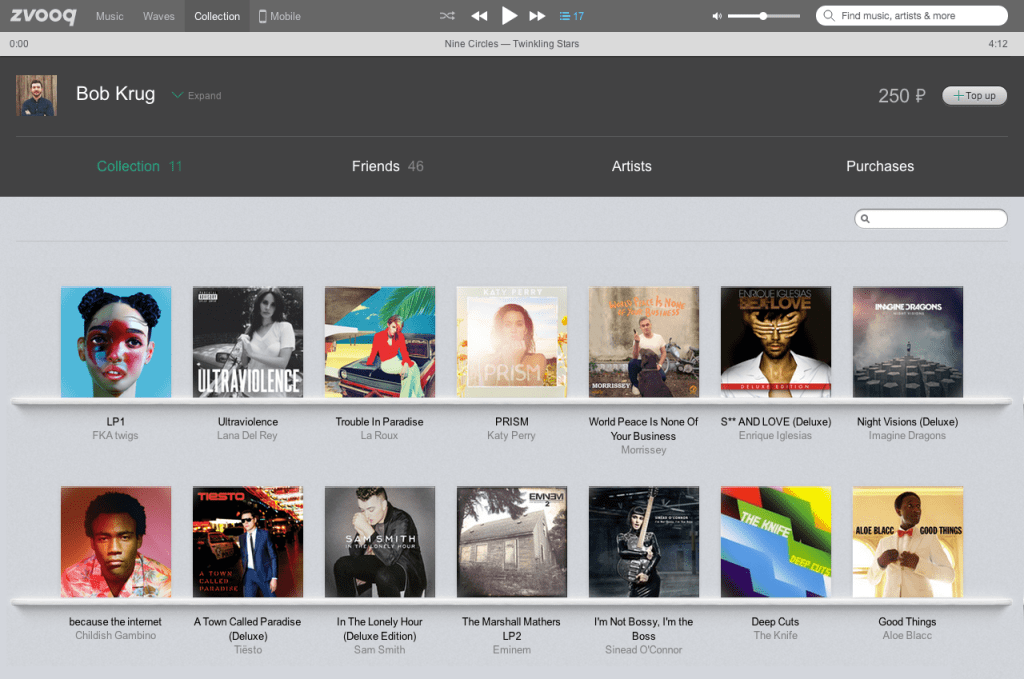The height and width of the screenshot is (679, 1024).
Task: Click the phone icon beside Mobile
Action: tap(263, 16)
